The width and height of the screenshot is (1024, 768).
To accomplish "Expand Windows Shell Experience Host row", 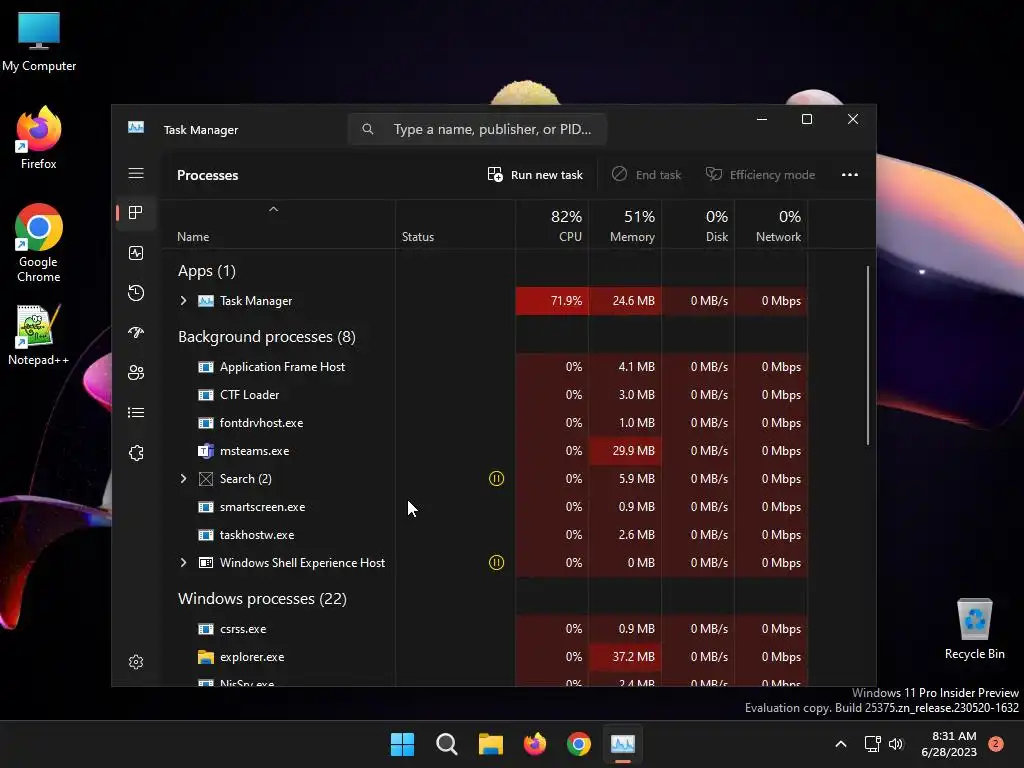I will [x=184, y=562].
